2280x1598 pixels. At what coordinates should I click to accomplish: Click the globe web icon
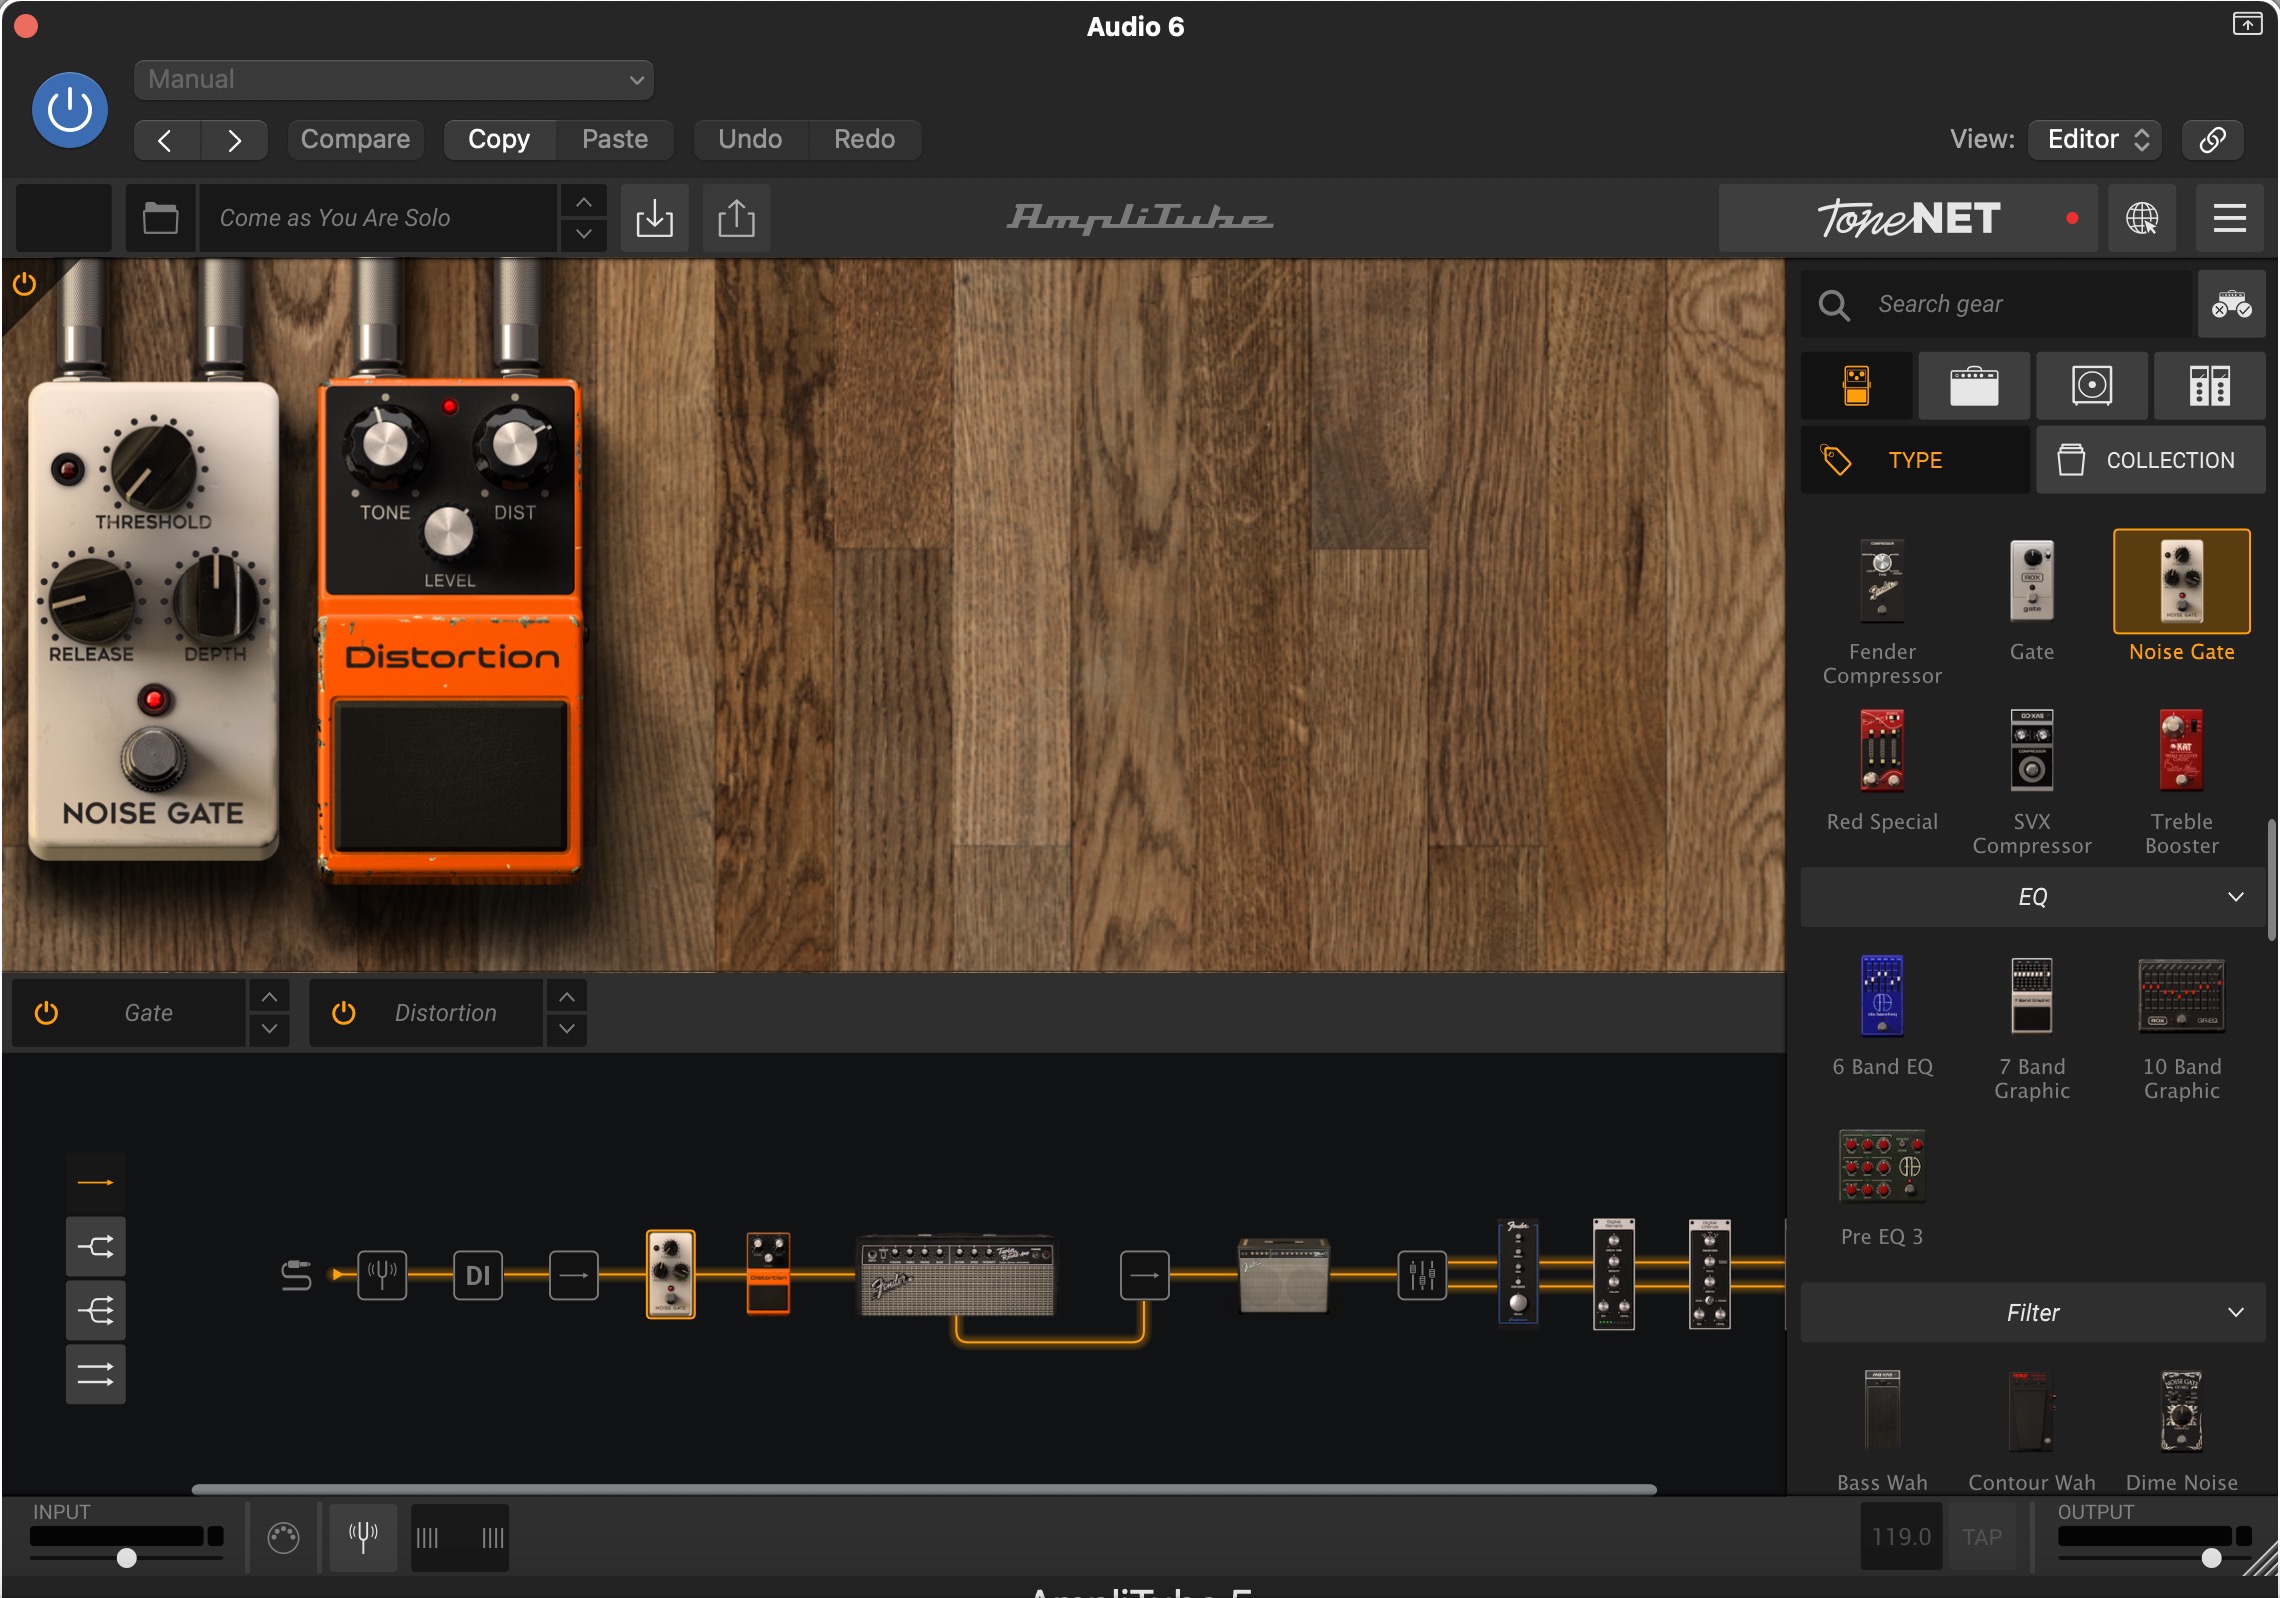click(2141, 218)
